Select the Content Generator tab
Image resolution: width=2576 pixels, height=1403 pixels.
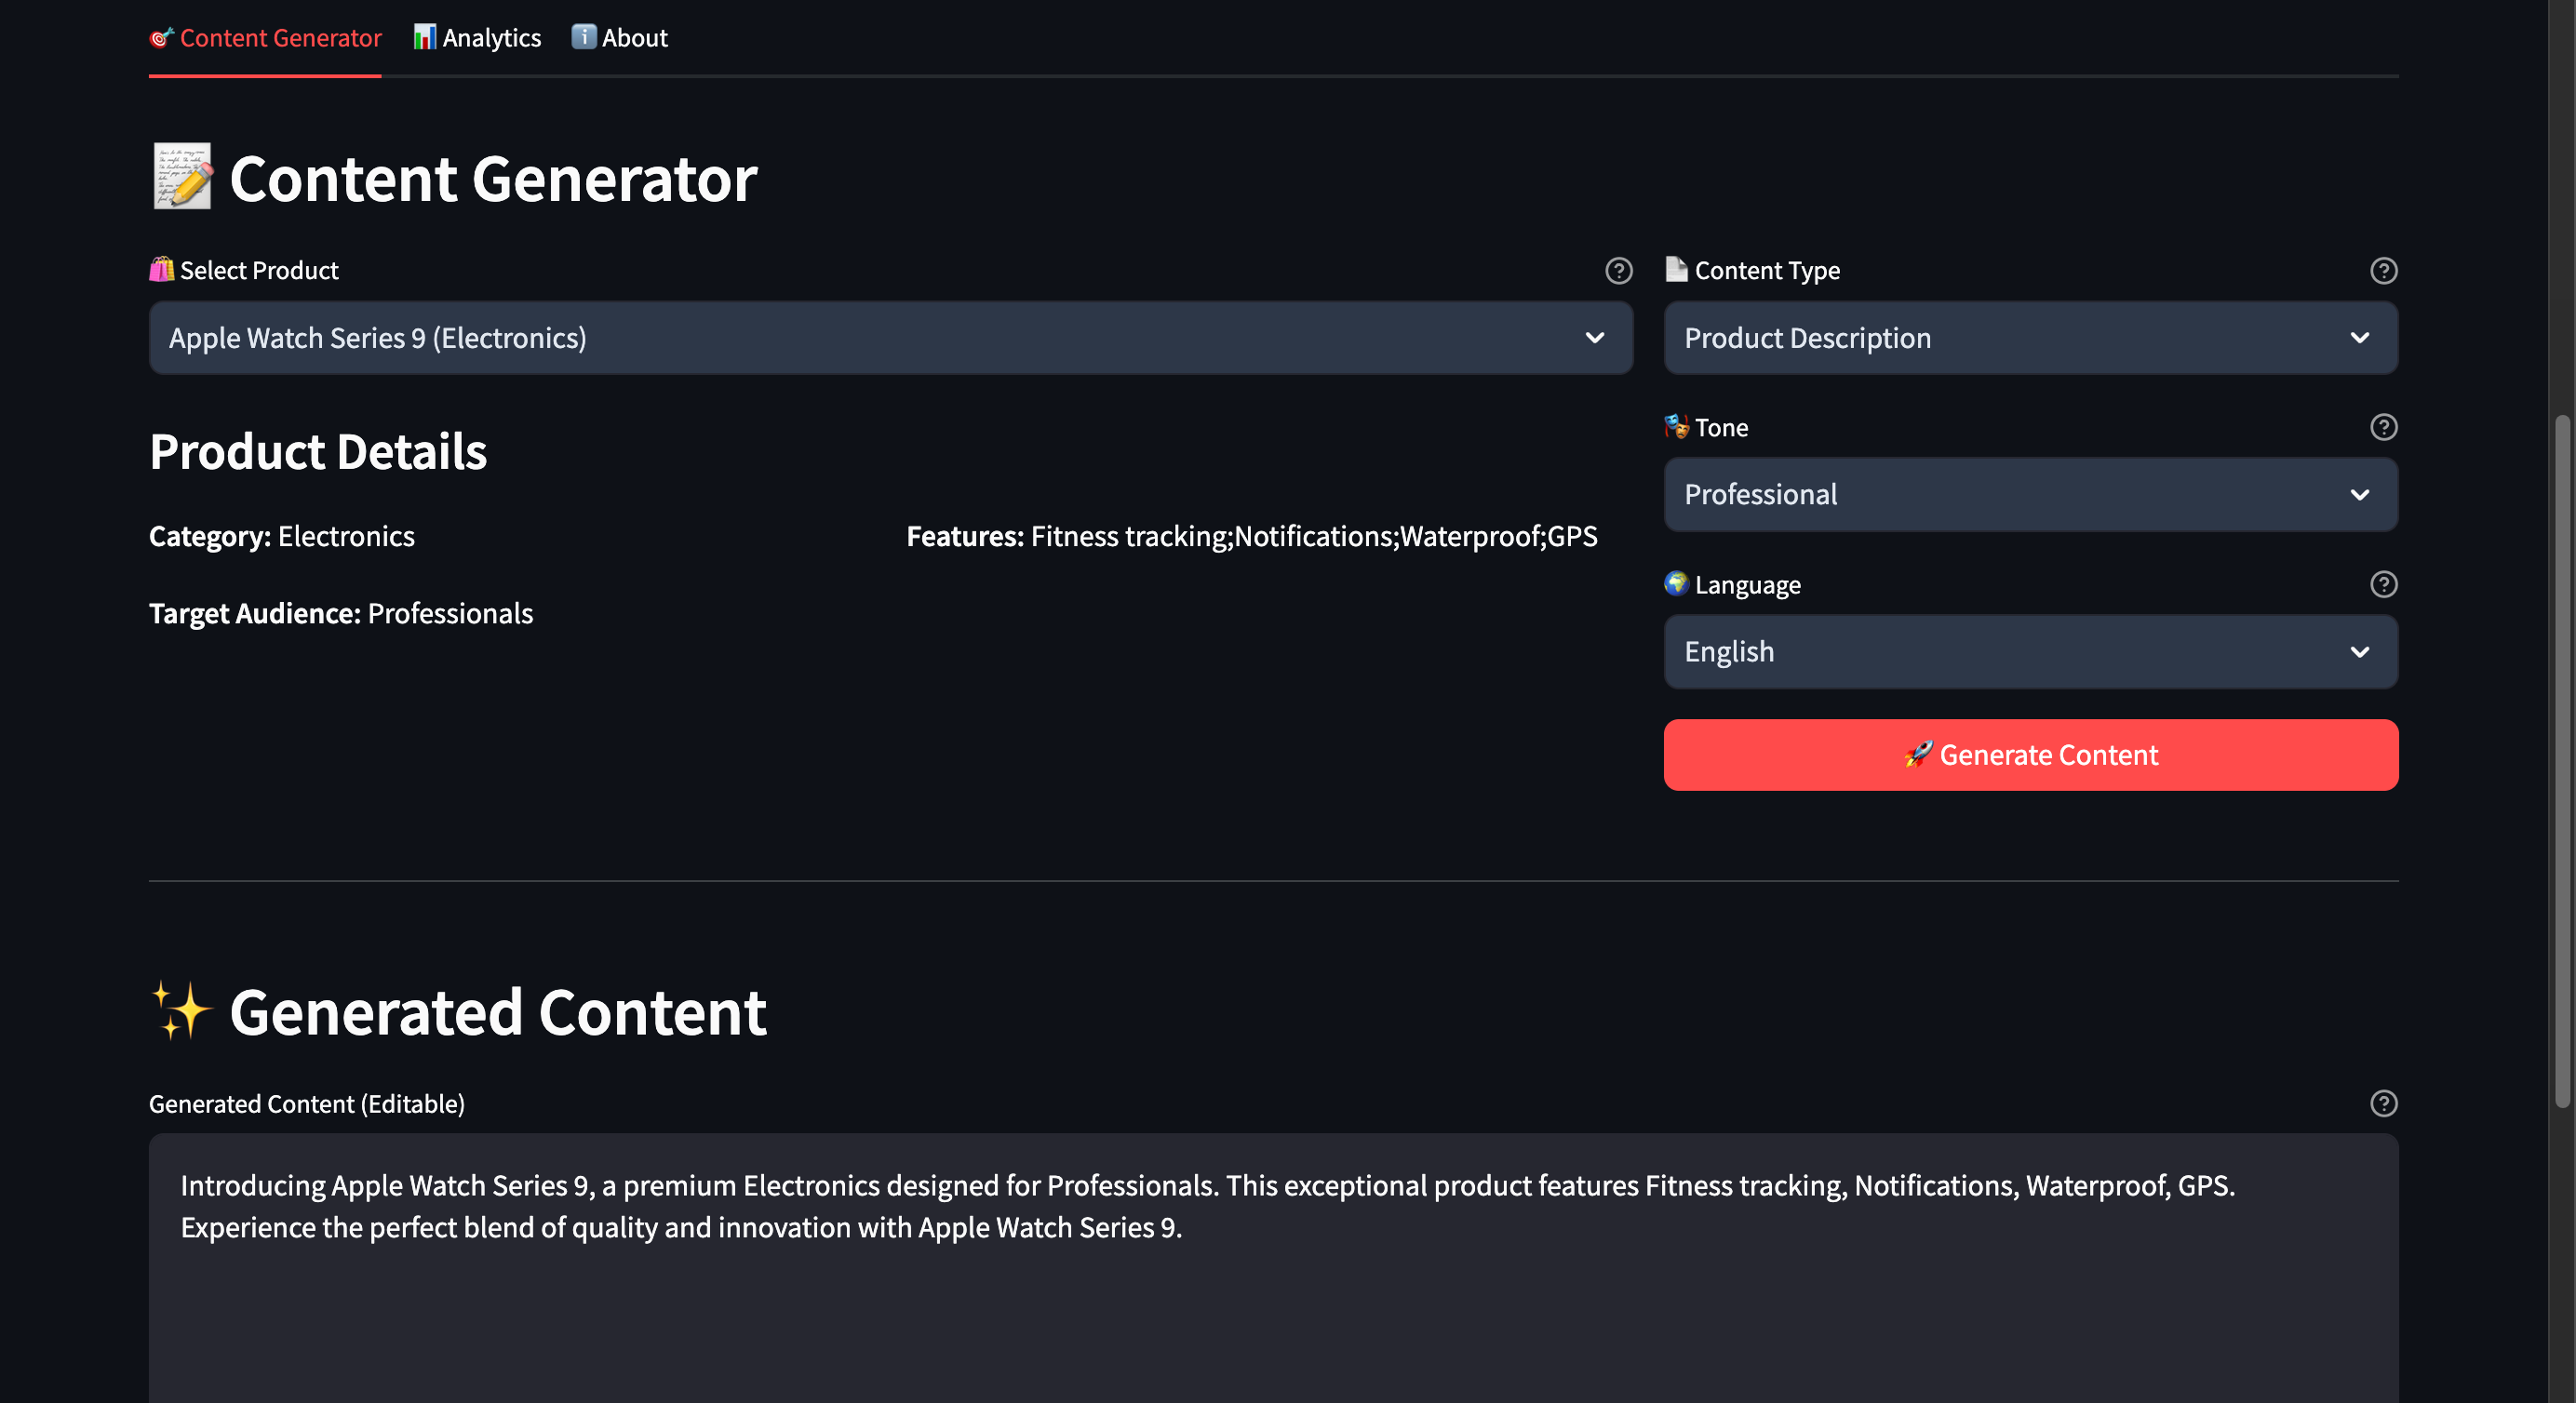265,38
